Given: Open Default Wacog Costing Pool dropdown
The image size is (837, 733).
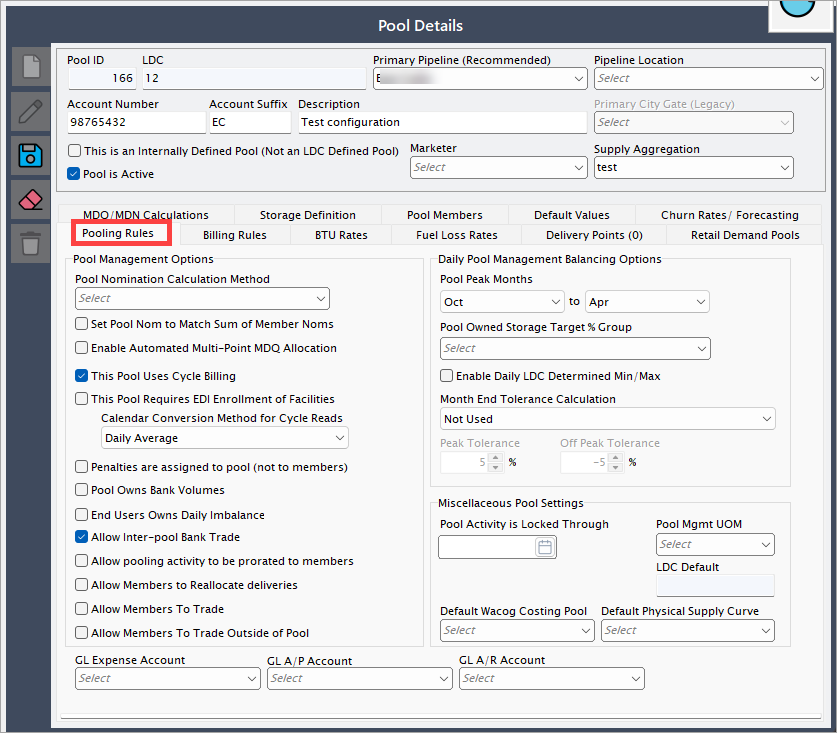Looking at the screenshot, I should 517,630.
